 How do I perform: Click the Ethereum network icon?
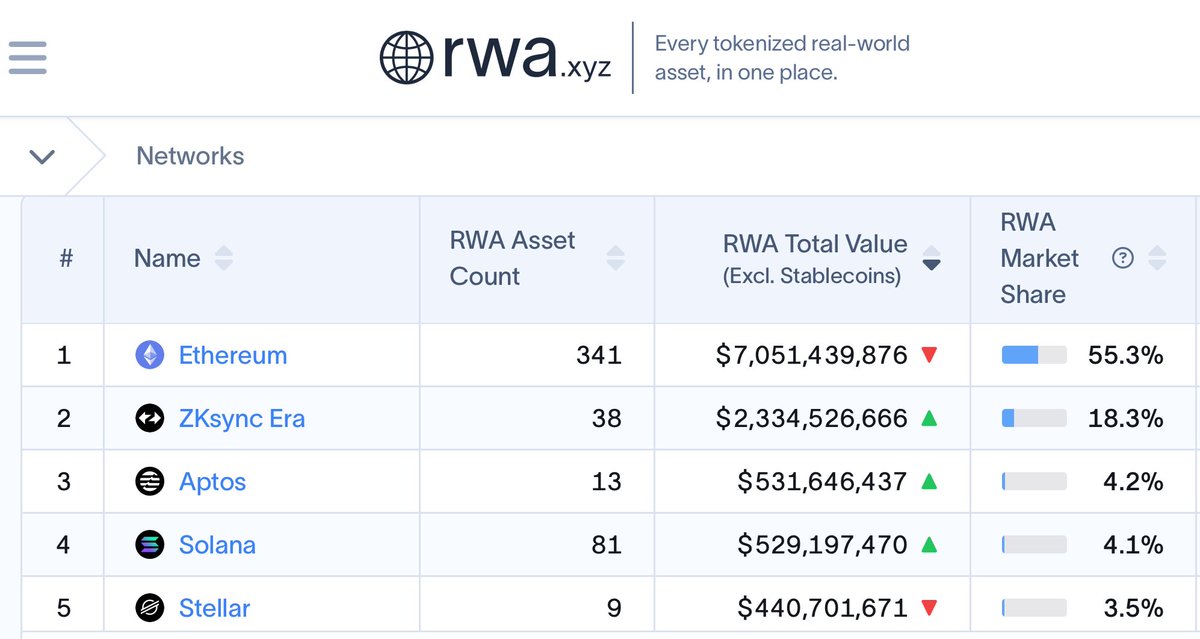[x=149, y=355]
